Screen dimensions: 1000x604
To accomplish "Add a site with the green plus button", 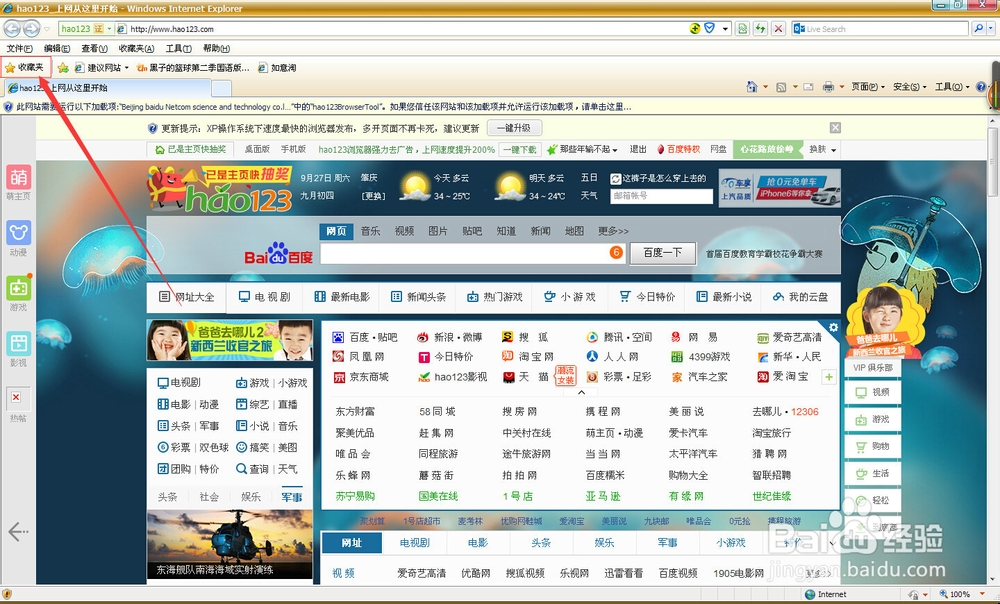I will pyautogui.click(x=828, y=377).
